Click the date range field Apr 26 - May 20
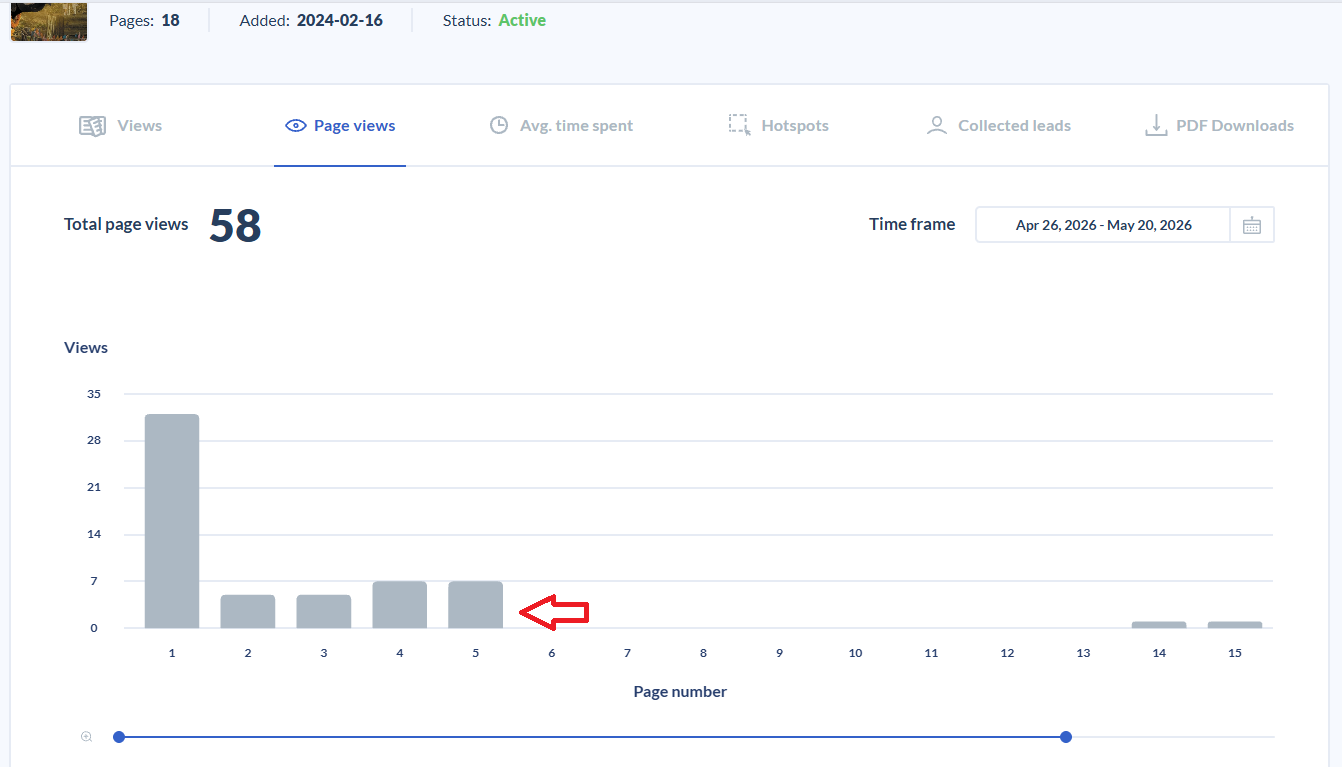This screenshot has width=1342, height=767. 1103,225
